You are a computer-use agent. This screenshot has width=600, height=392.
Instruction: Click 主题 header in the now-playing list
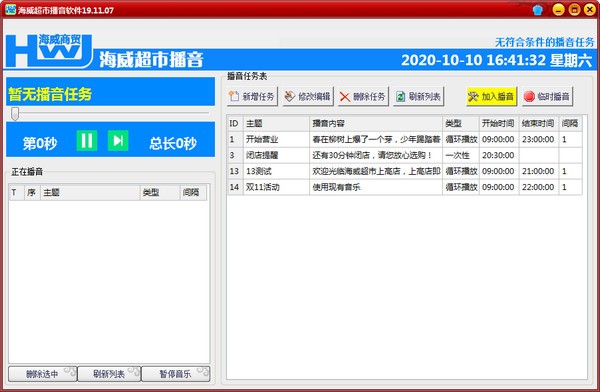tap(90, 192)
